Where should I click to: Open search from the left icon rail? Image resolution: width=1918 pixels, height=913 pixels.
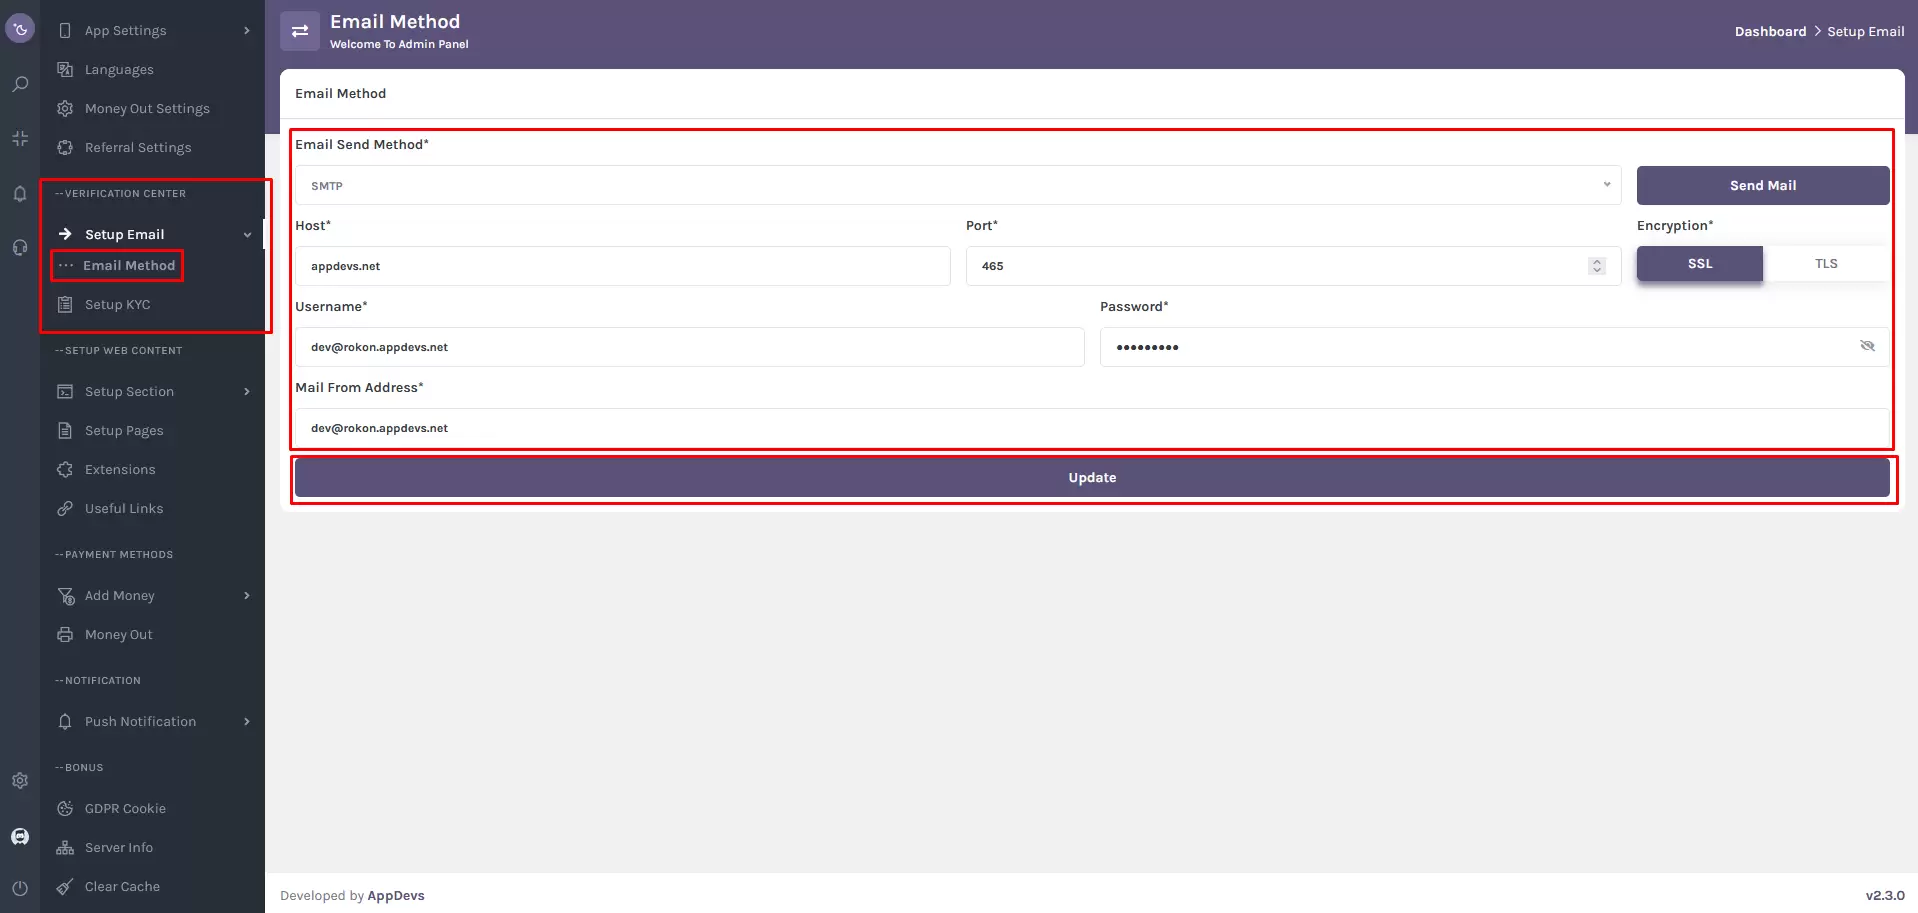click(20, 84)
